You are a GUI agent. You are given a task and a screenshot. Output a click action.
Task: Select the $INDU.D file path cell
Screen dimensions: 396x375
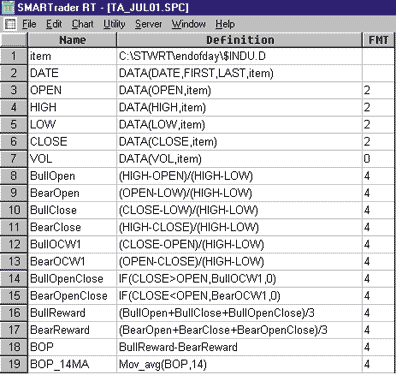[240, 56]
